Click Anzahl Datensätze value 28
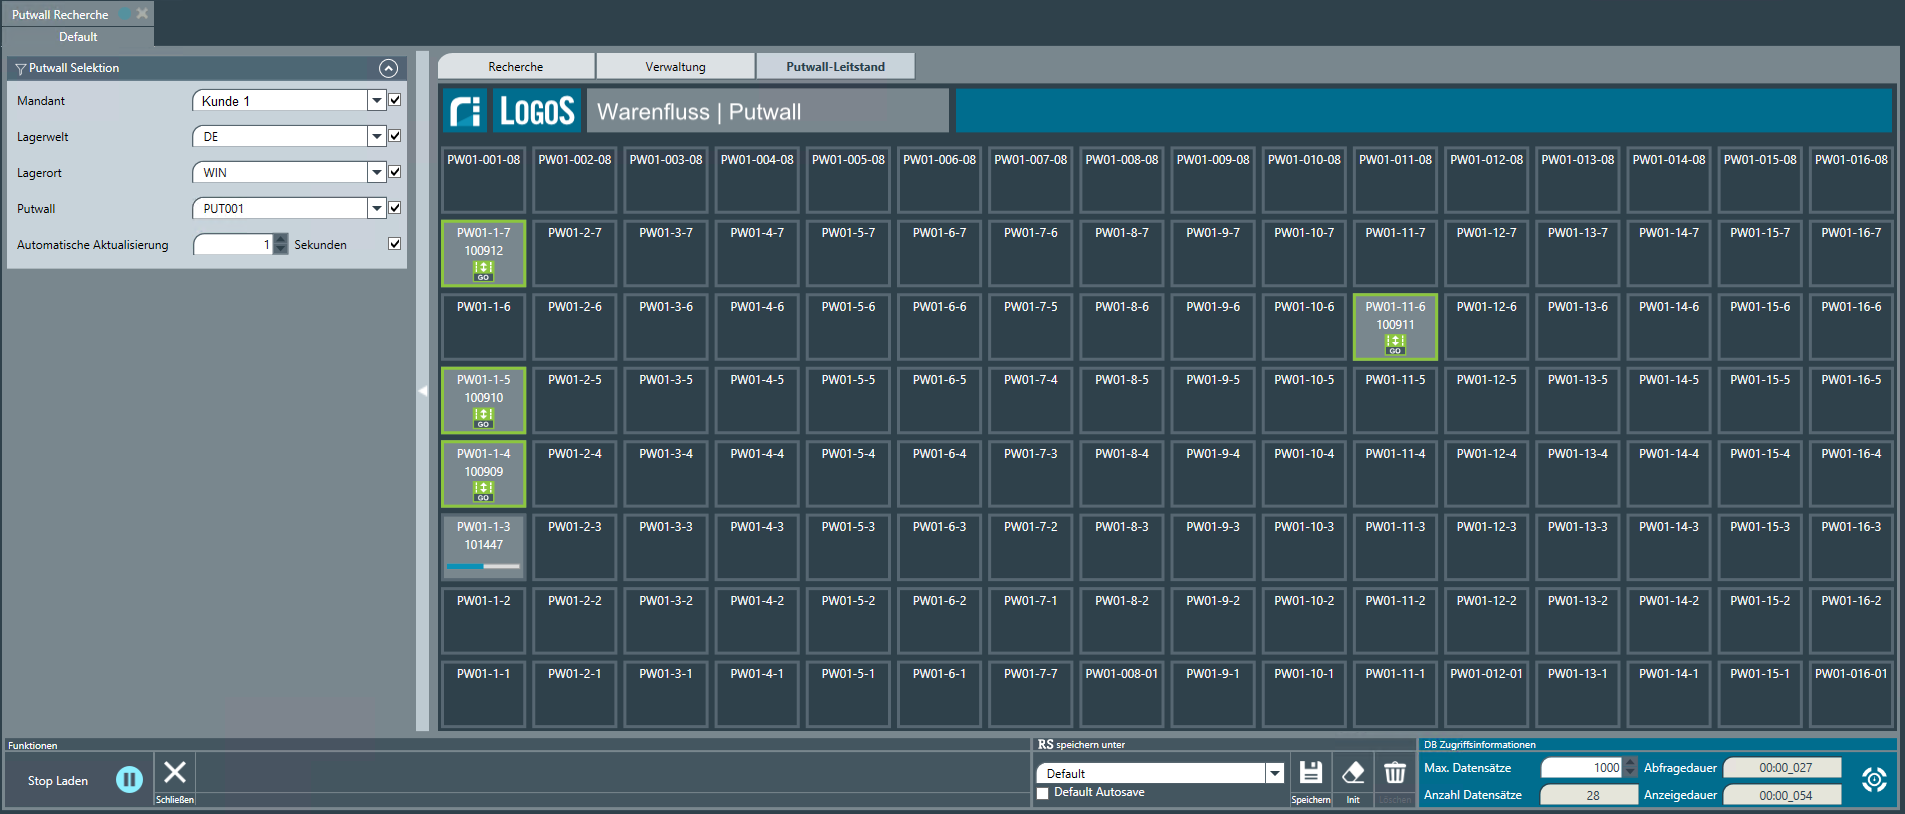Image resolution: width=1905 pixels, height=814 pixels. coord(1589,795)
